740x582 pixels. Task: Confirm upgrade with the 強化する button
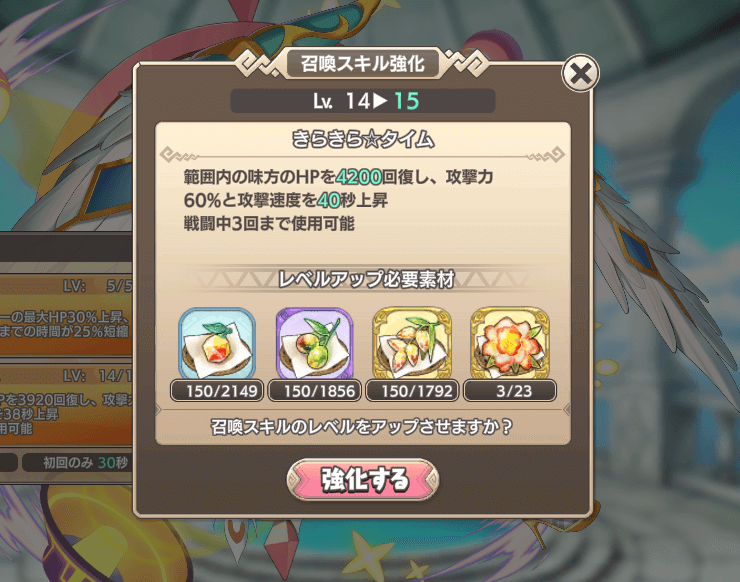click(x=363, y=480)
